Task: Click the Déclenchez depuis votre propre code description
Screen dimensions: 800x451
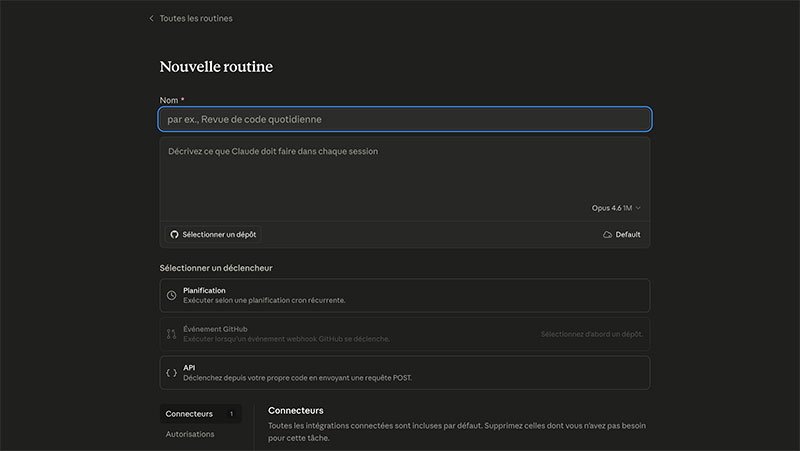Action: tap(297, 378)
